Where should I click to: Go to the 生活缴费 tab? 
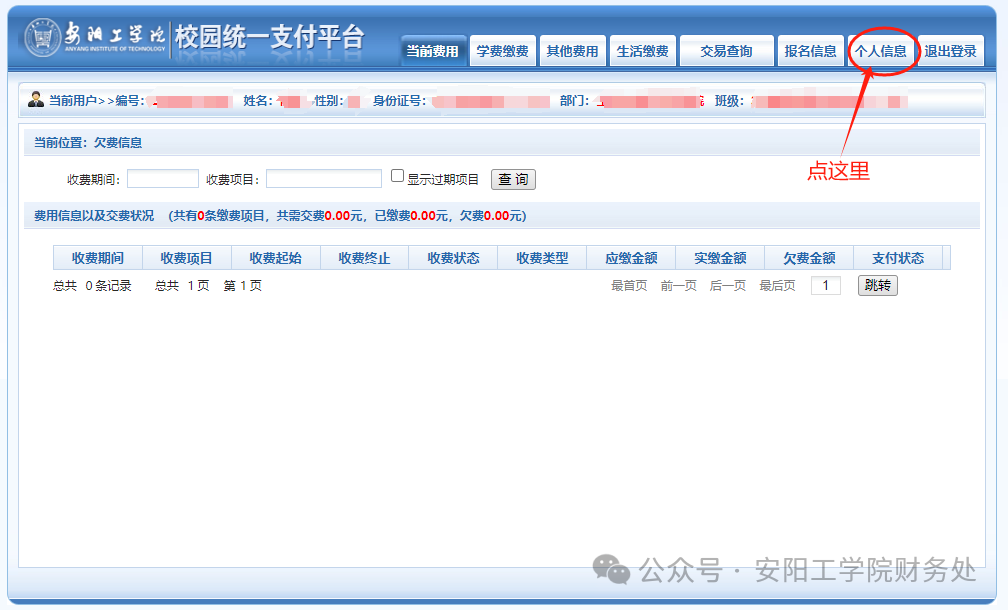pyautogui.click(x=642, y=52)
